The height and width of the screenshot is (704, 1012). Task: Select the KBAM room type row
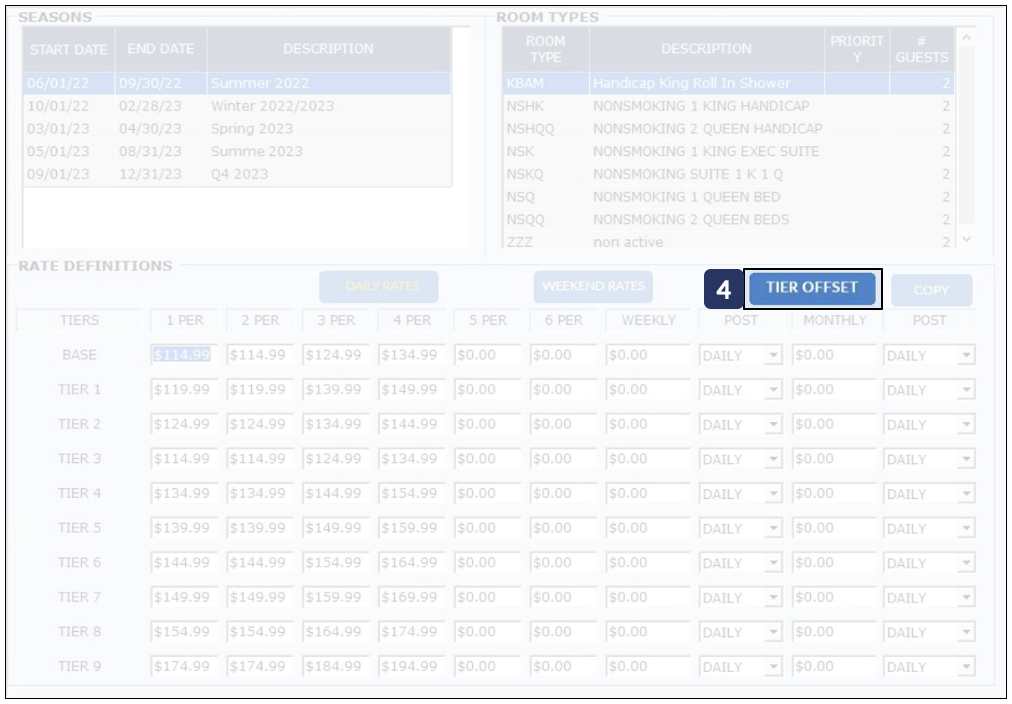(x=726, y=83)
